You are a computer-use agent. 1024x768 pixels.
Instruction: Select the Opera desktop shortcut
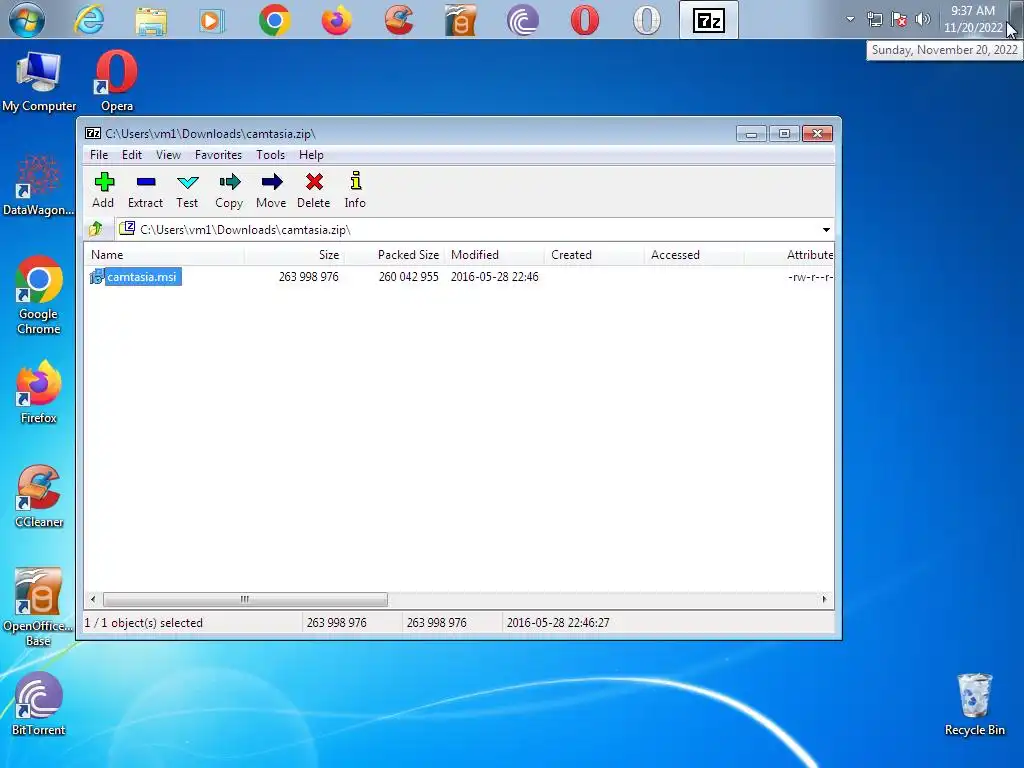(117, 82)
